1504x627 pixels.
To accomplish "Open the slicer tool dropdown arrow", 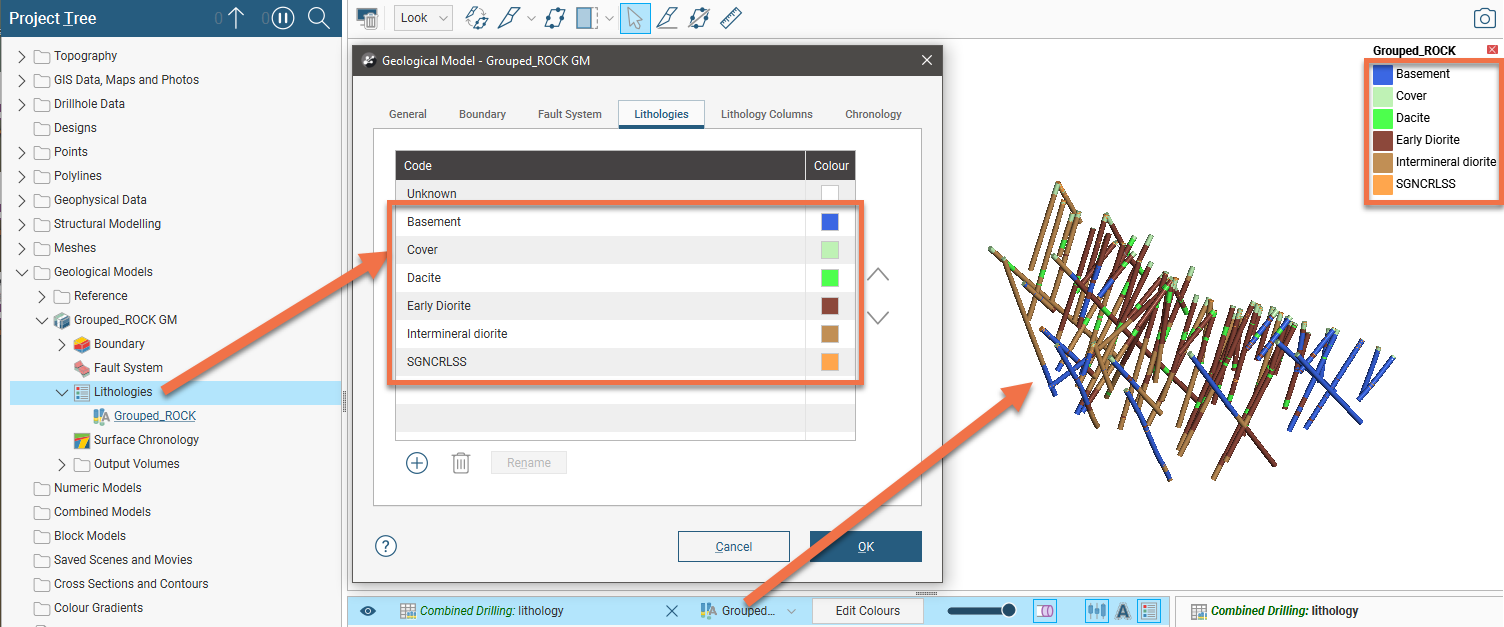I will pos(531,18).
